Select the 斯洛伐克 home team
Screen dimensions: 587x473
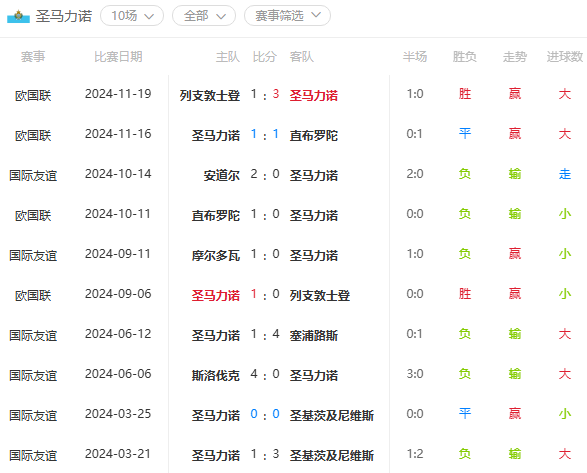point(216,375)
